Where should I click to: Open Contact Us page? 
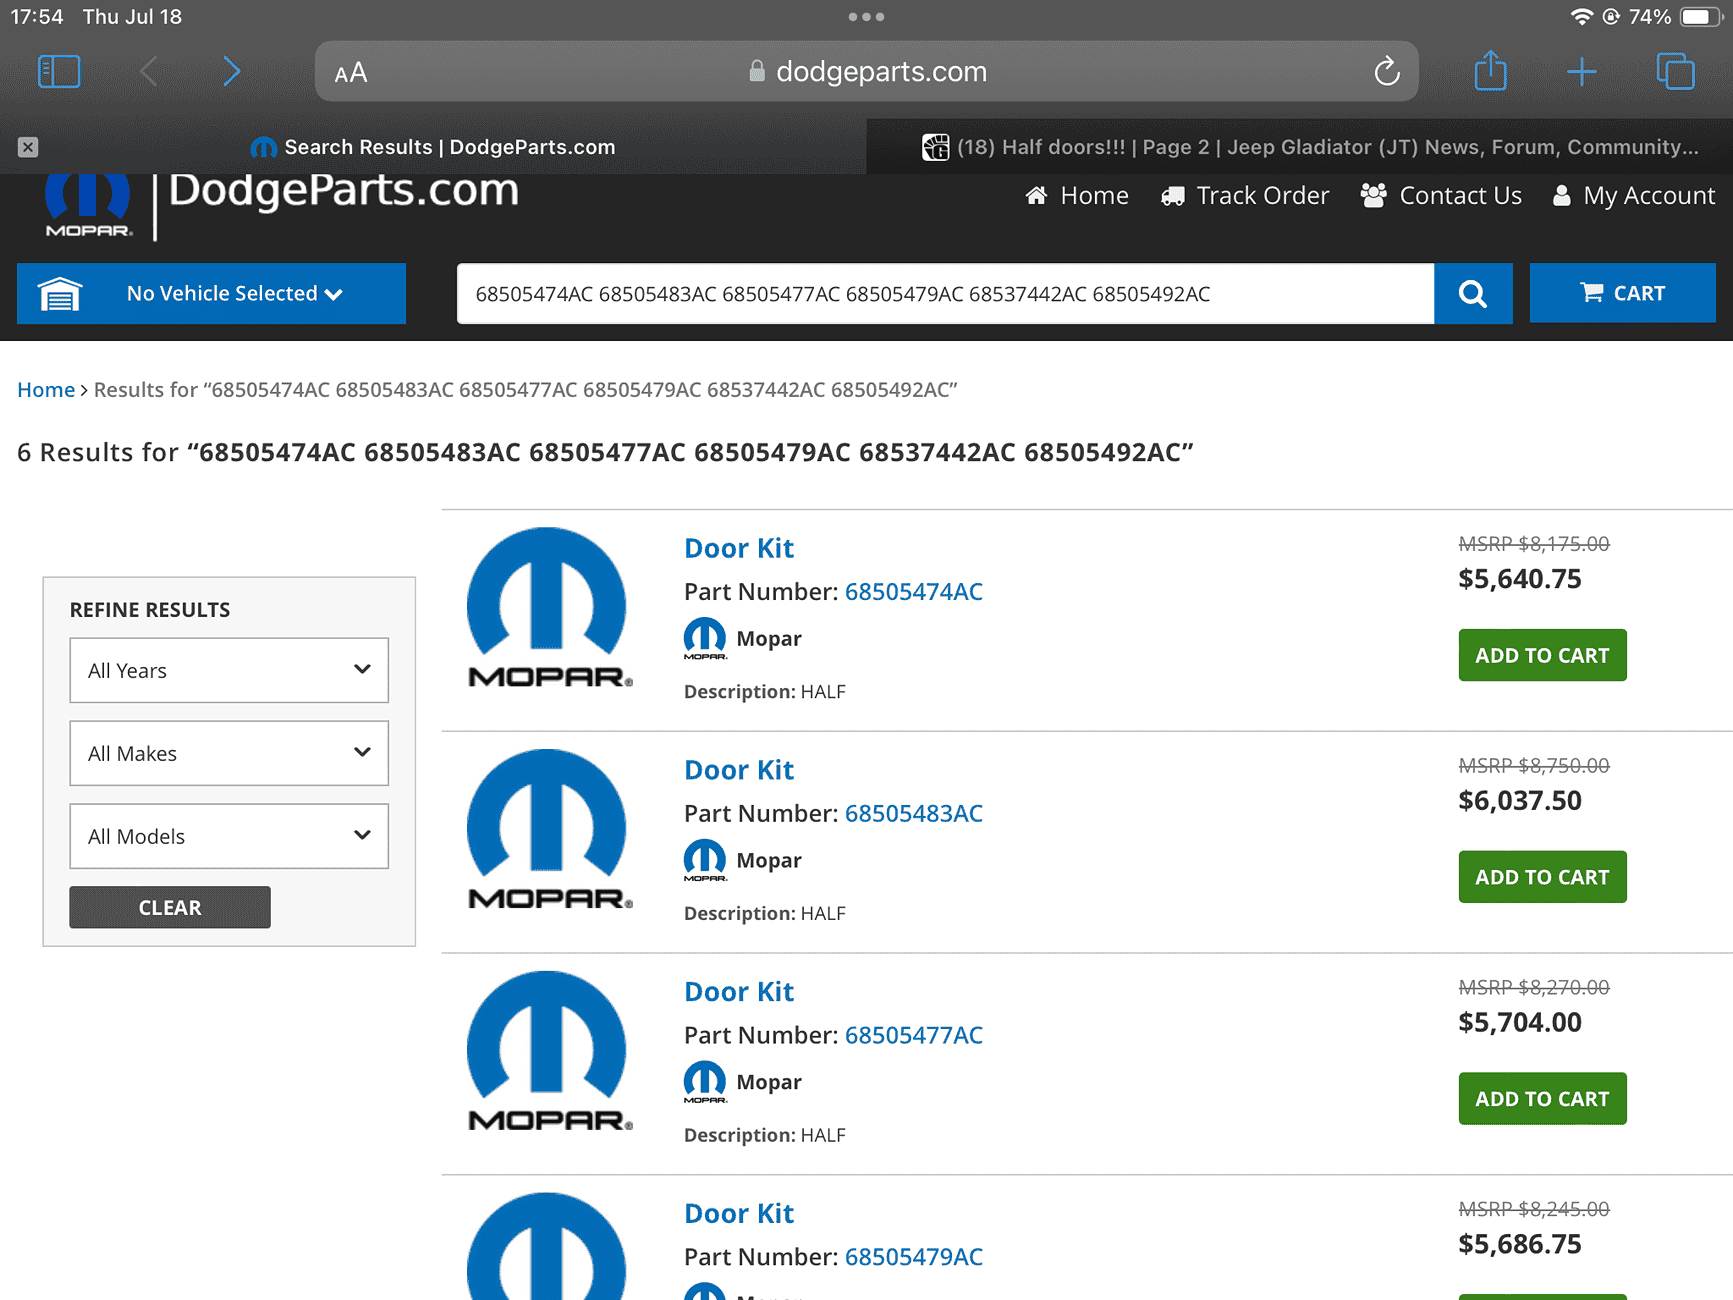(x=1441, y=196)
